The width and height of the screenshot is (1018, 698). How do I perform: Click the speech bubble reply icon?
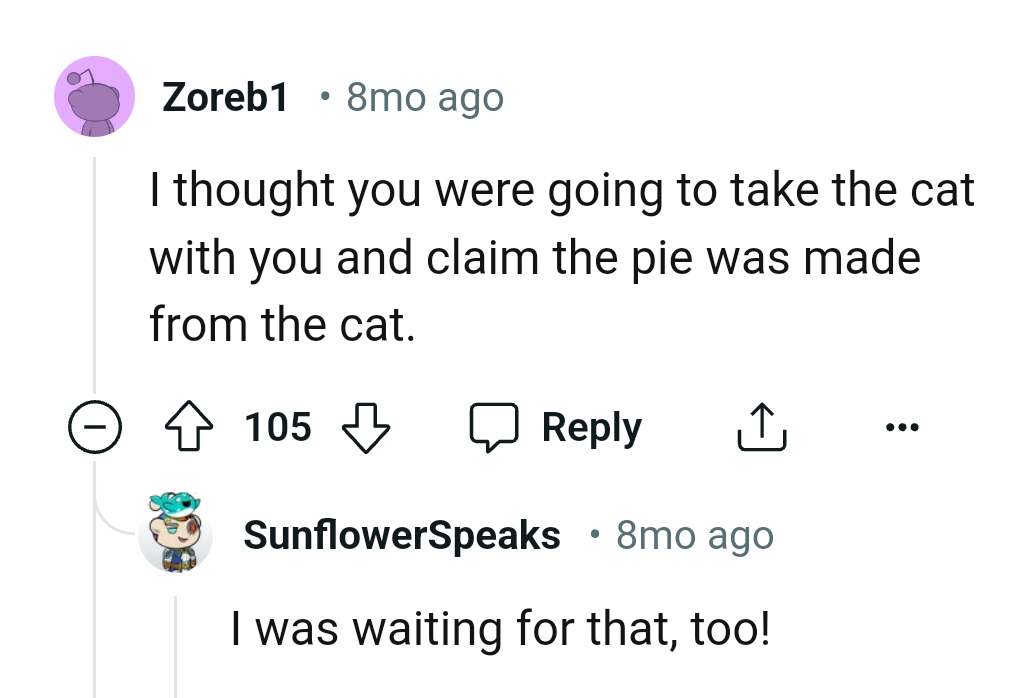pos(495,428)
